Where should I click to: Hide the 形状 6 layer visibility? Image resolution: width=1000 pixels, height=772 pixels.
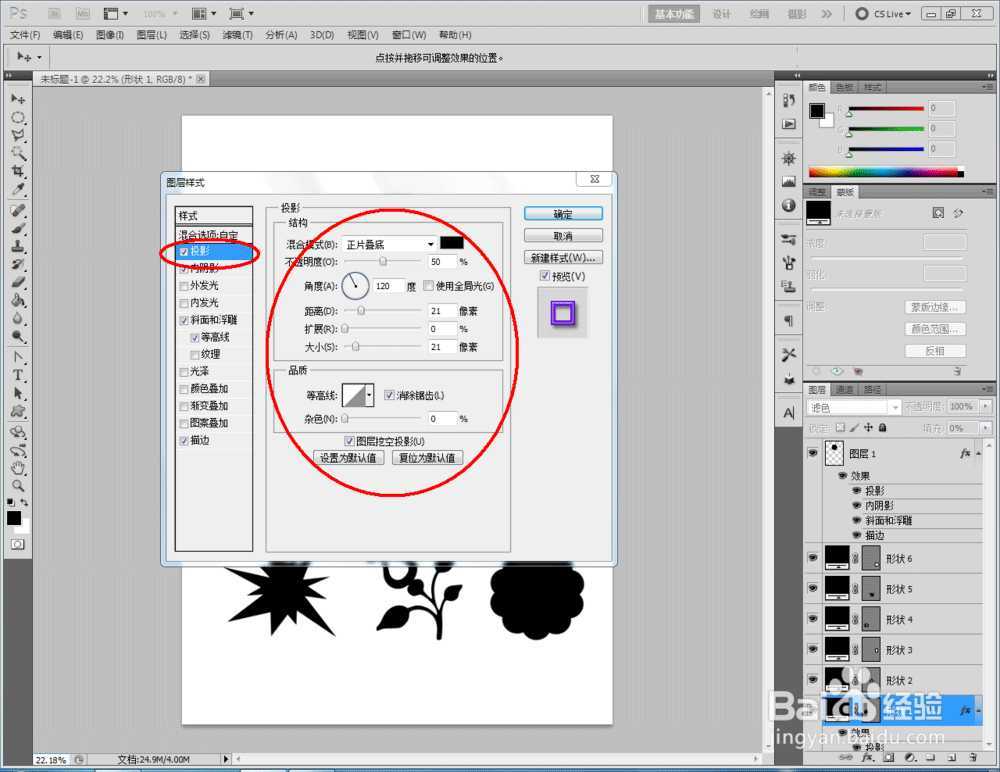[x=812, y=558]
